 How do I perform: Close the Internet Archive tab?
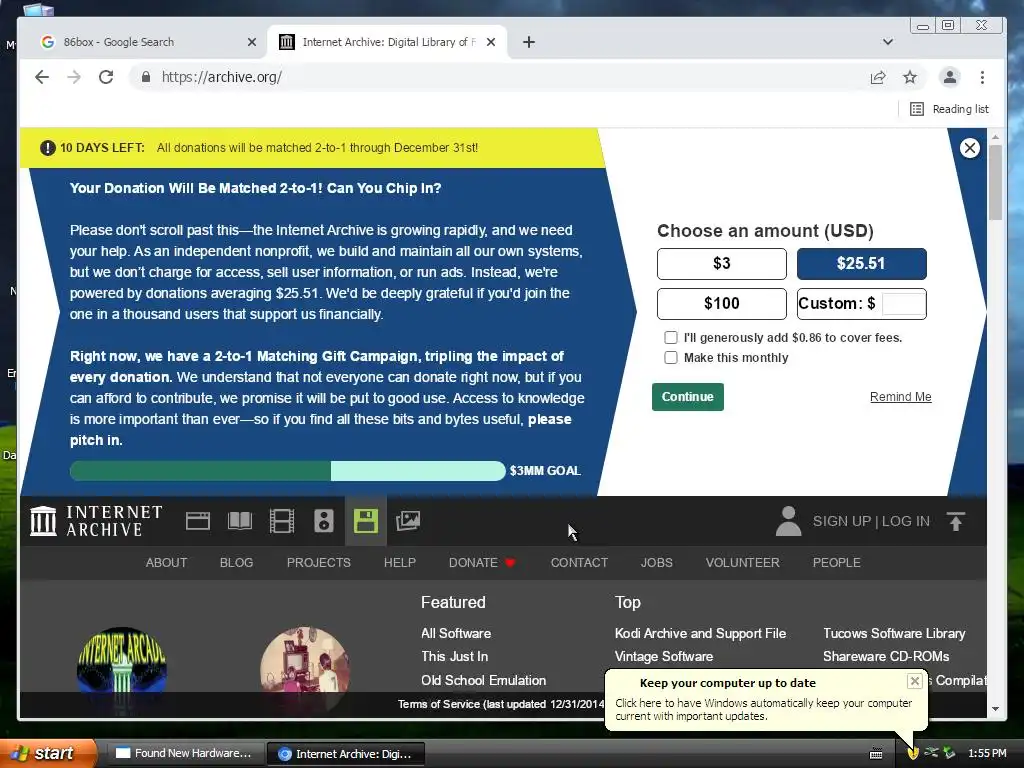click(491, 42)
